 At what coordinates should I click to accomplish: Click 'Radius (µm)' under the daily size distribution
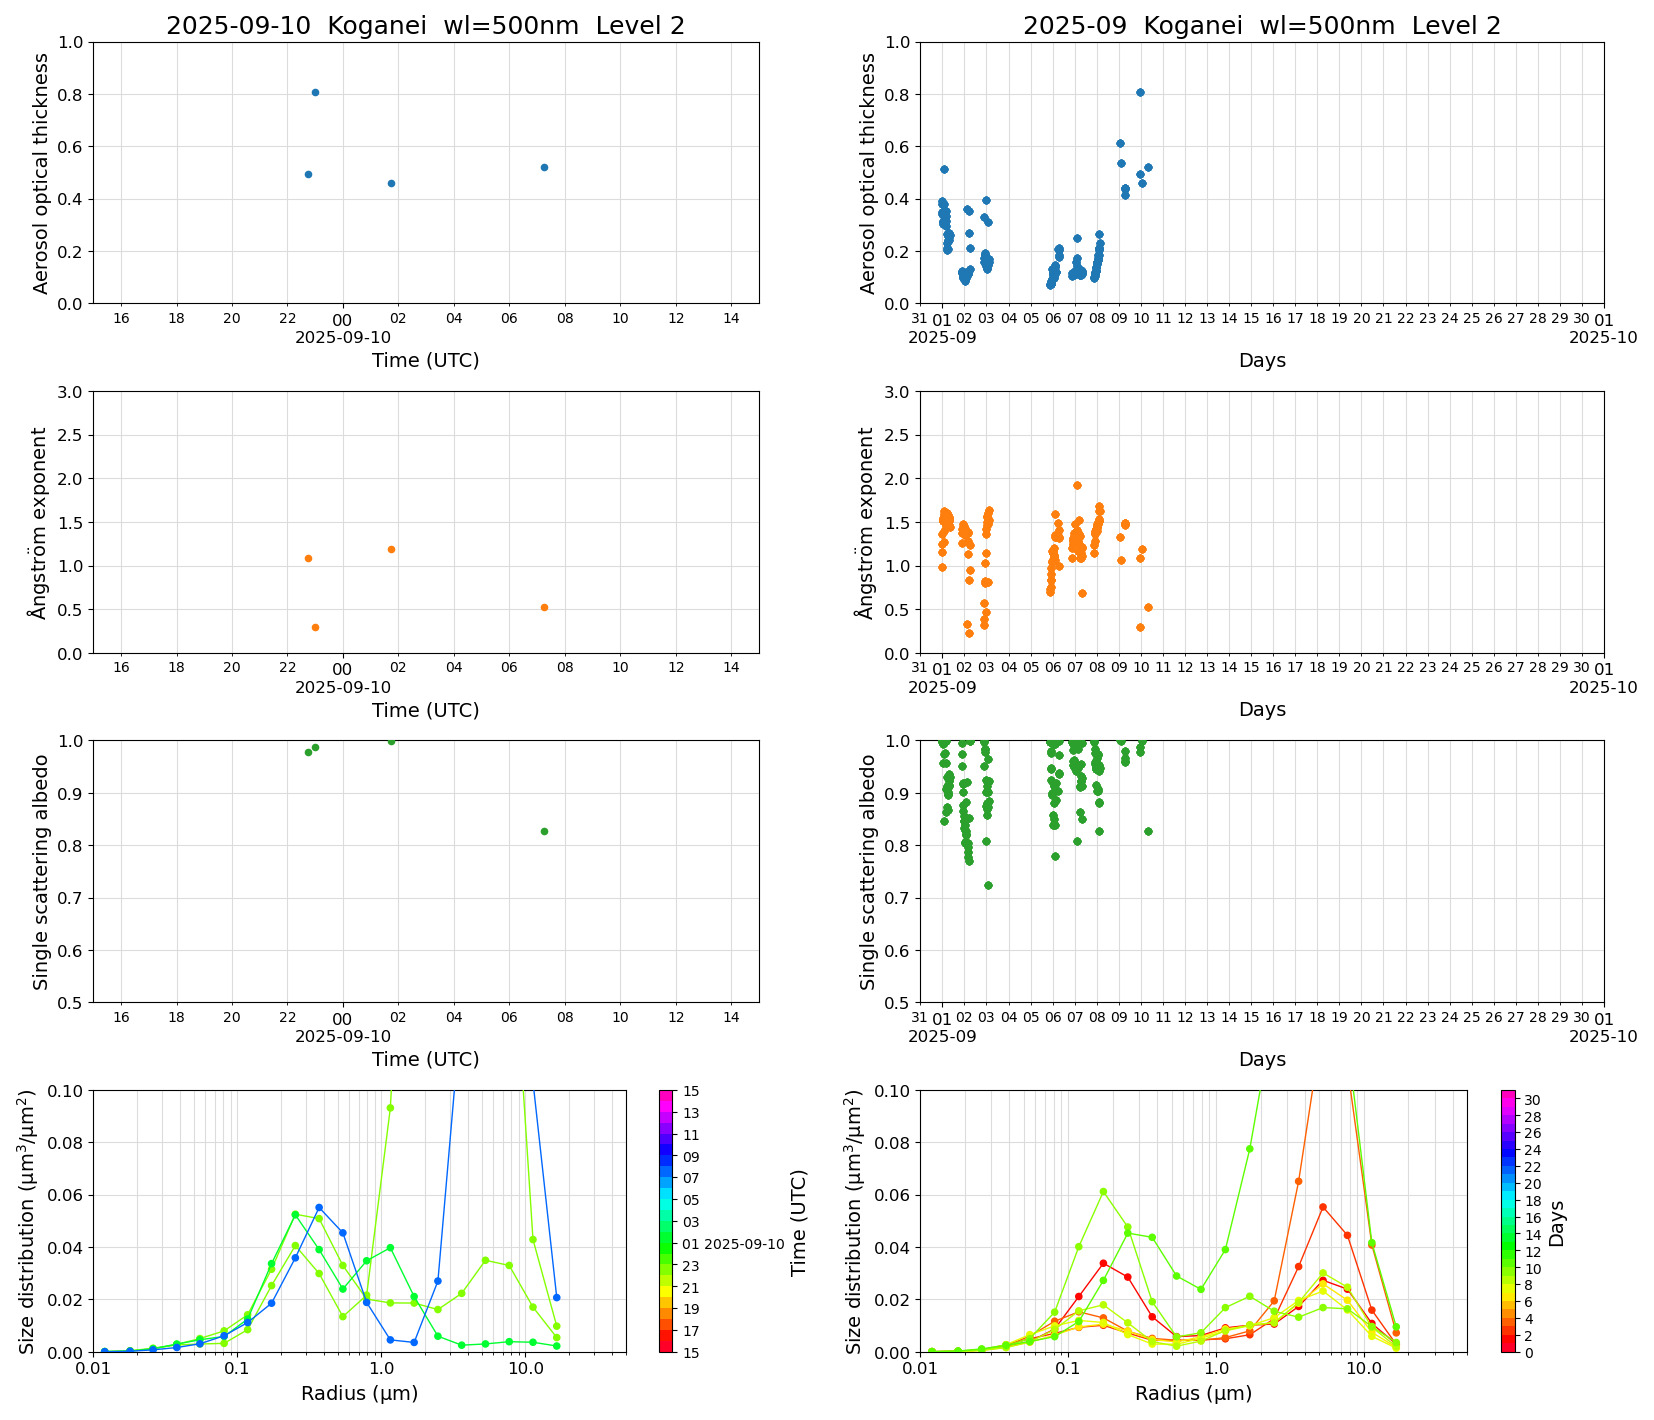tap(360, 1394)
